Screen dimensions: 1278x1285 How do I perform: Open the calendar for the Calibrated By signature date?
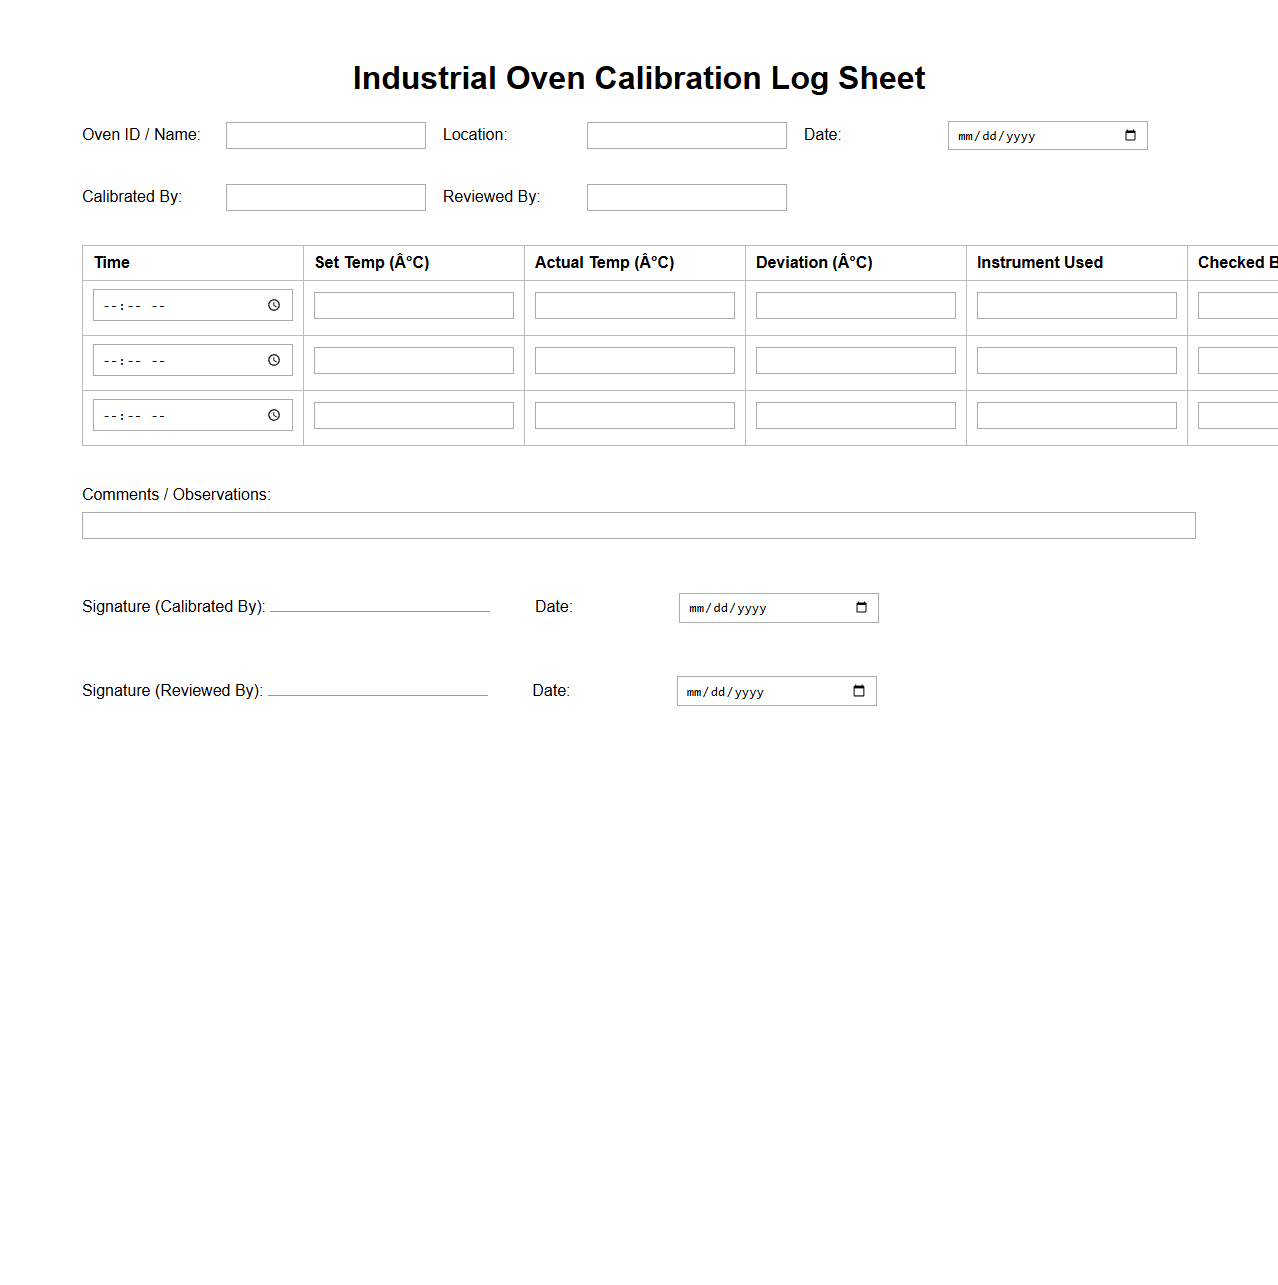point(862,607)
